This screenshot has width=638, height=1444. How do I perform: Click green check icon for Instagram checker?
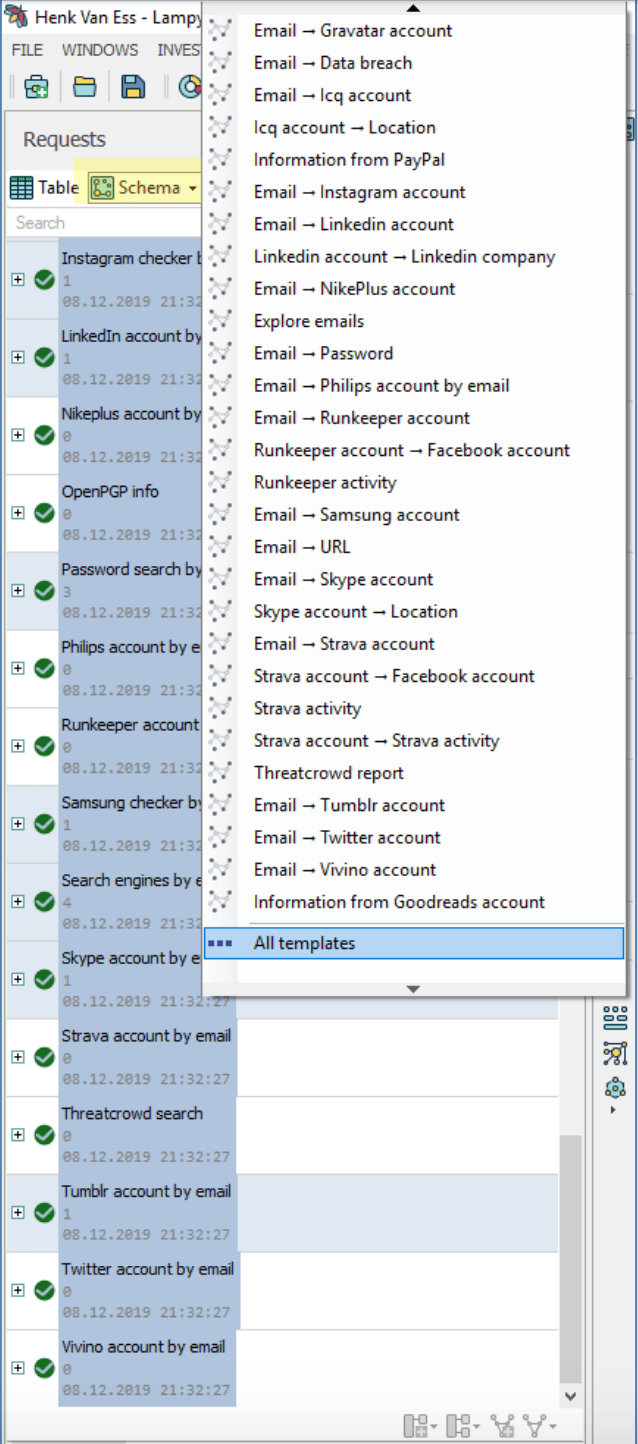(x=44, y=279)
